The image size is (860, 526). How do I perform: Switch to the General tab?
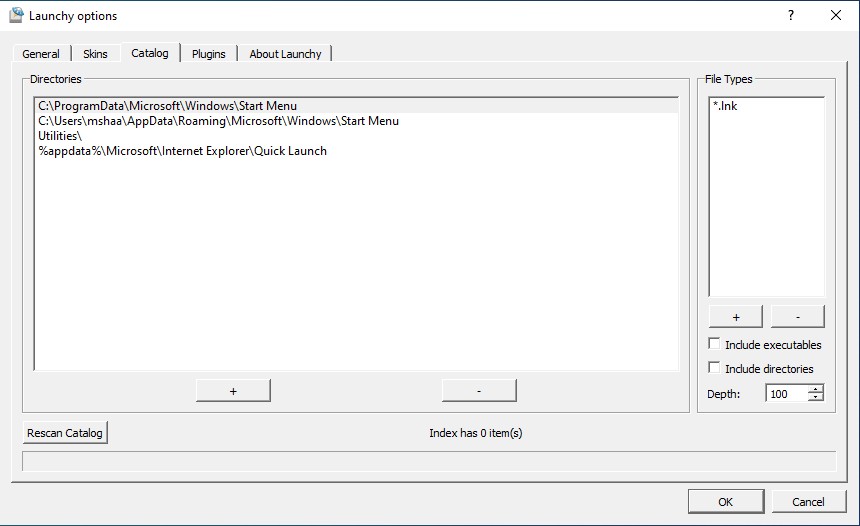coord(41,54)
